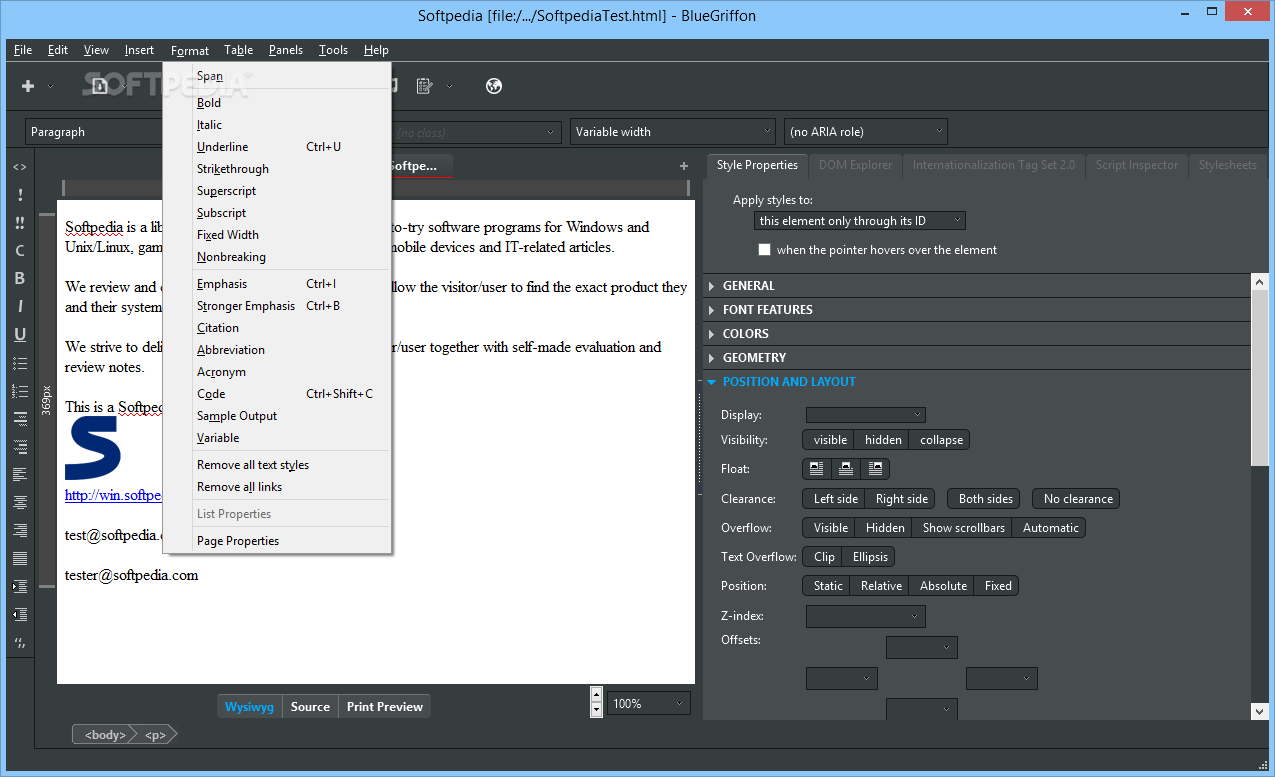This screenshot has width=1275, height=777.
Task: Switch to Source view
Action: coord(310,707)
